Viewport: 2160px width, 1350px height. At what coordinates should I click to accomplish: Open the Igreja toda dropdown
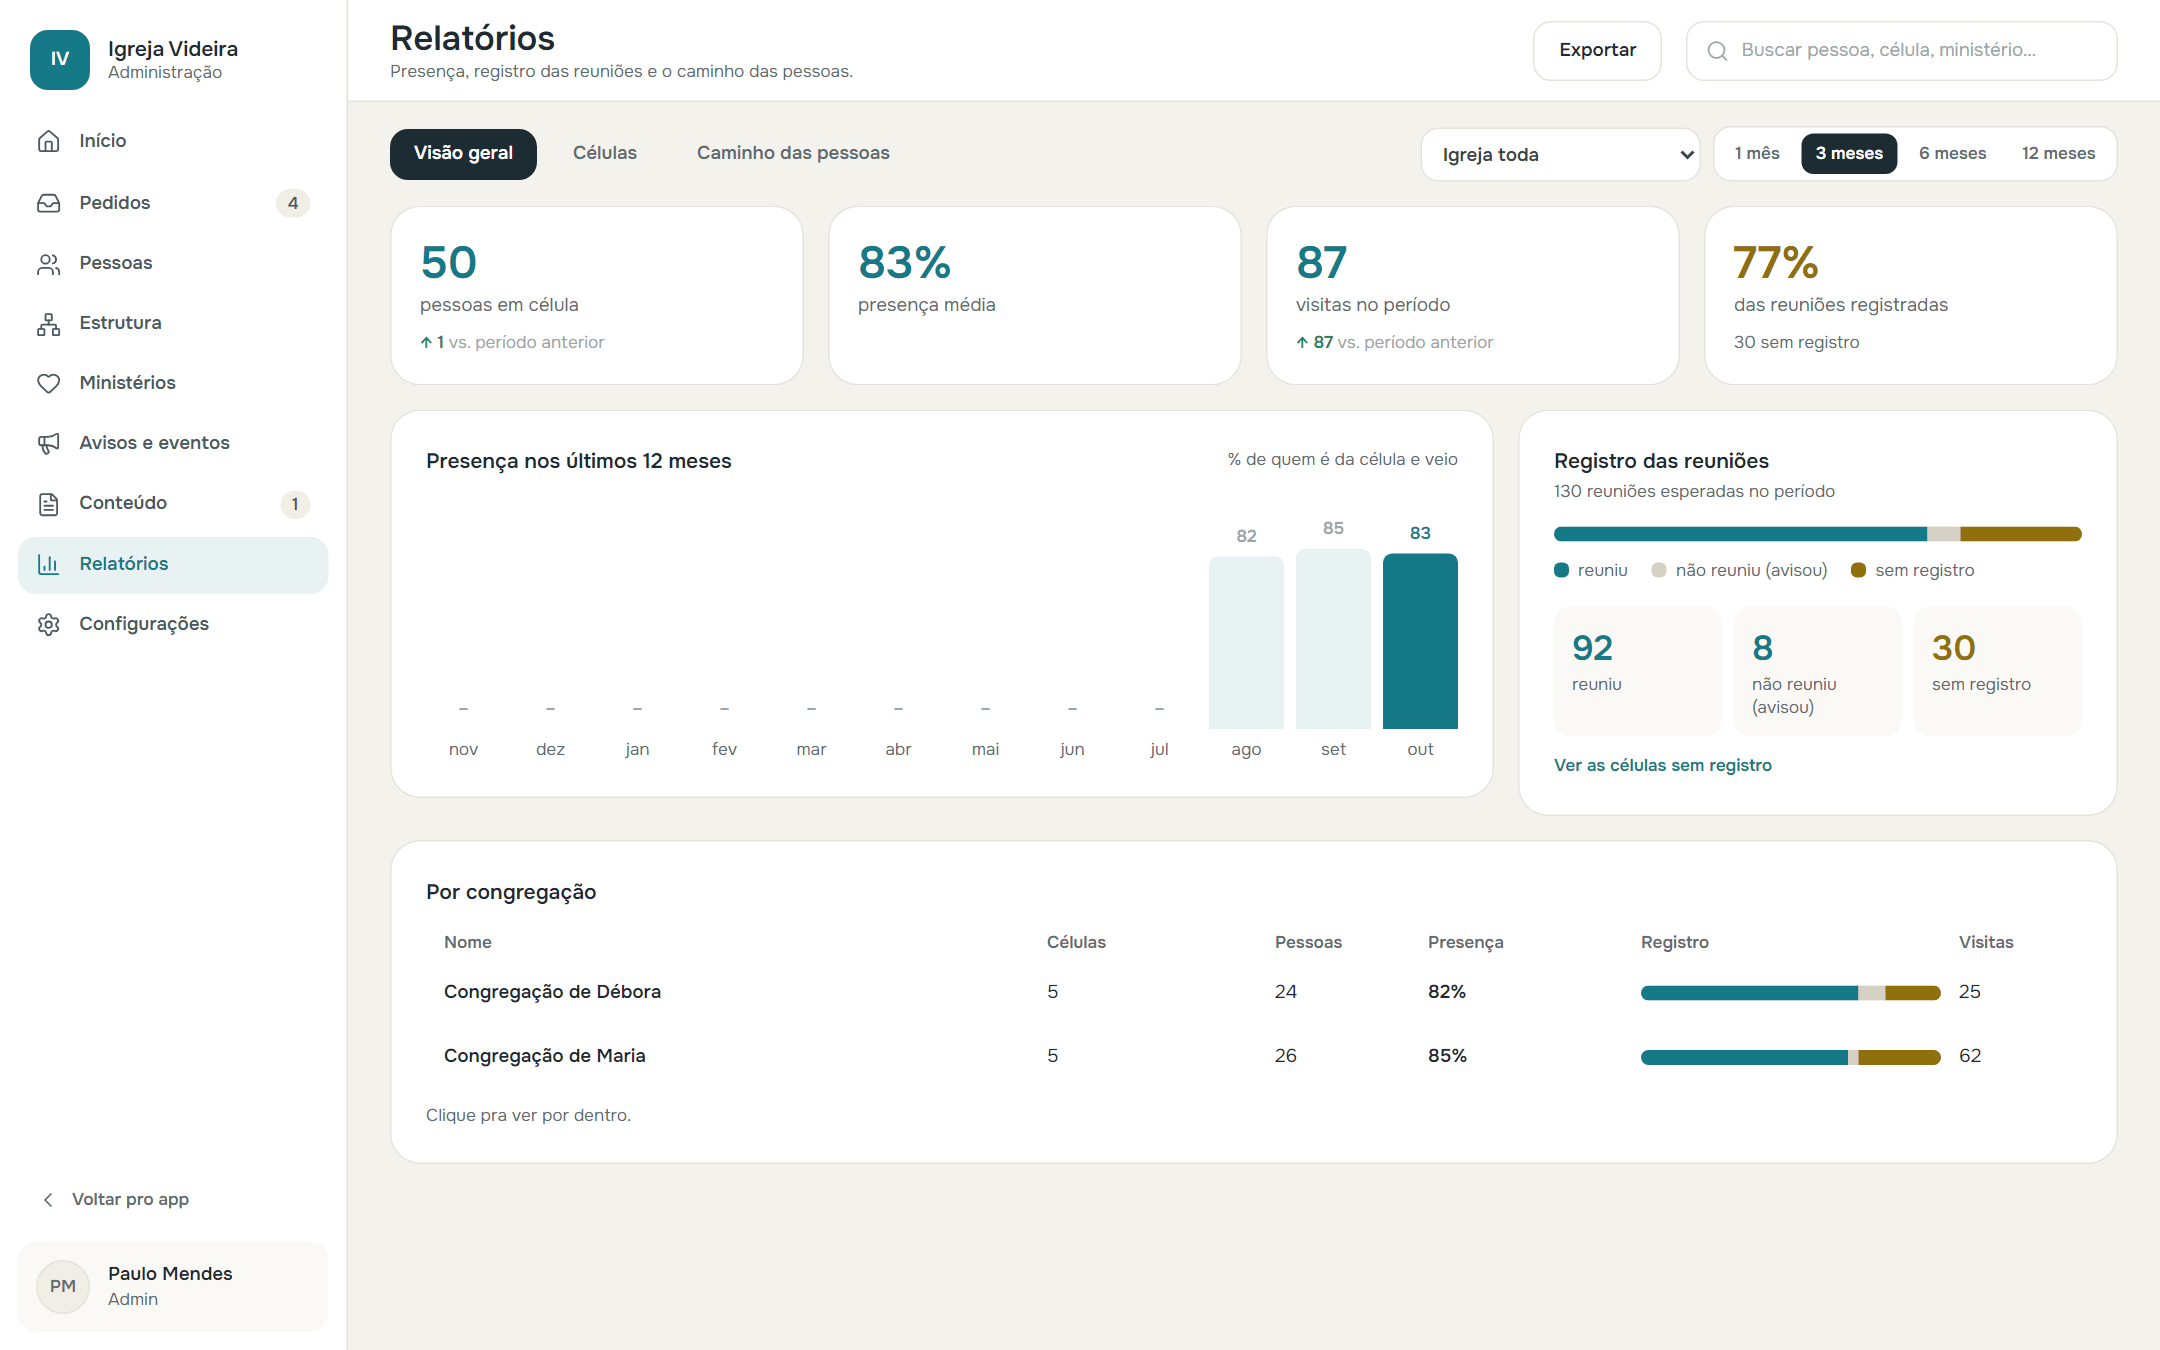tap(1560, 154)
